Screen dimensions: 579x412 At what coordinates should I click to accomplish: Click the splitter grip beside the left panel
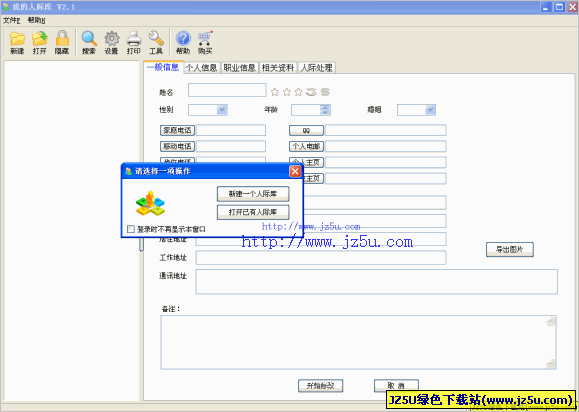click(141, 244)
